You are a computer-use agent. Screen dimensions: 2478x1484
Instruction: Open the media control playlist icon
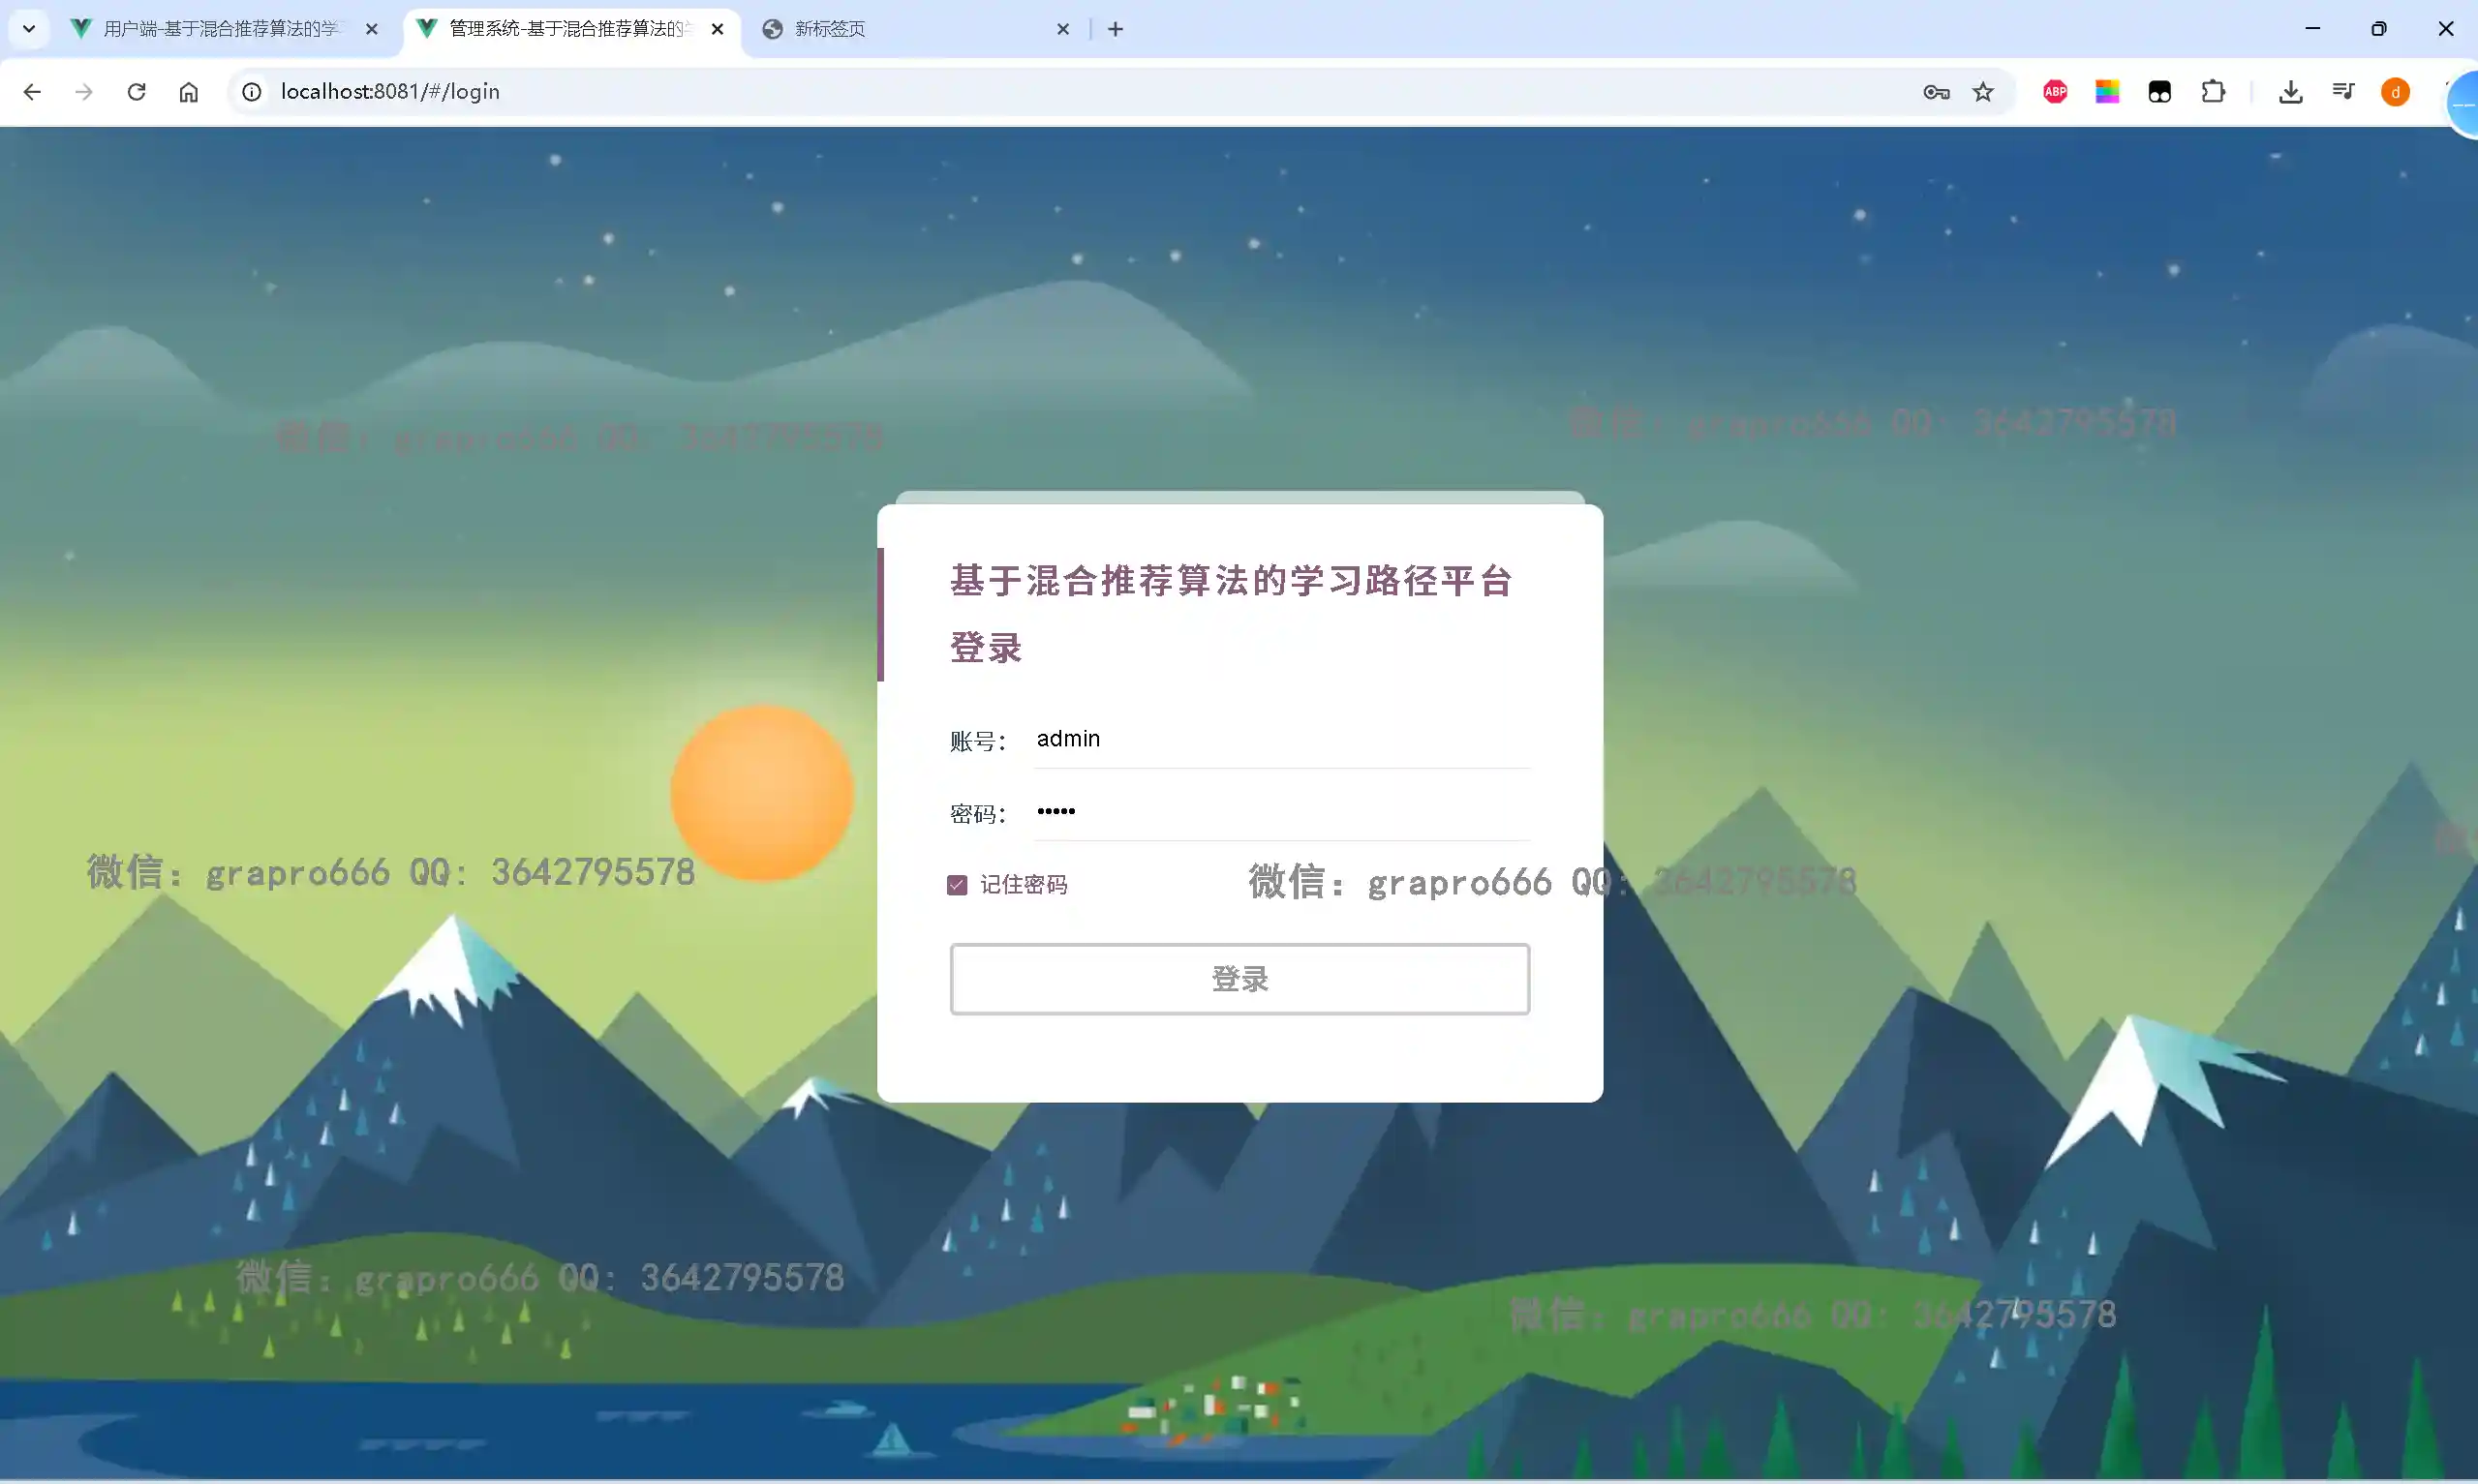point(2343,92)
